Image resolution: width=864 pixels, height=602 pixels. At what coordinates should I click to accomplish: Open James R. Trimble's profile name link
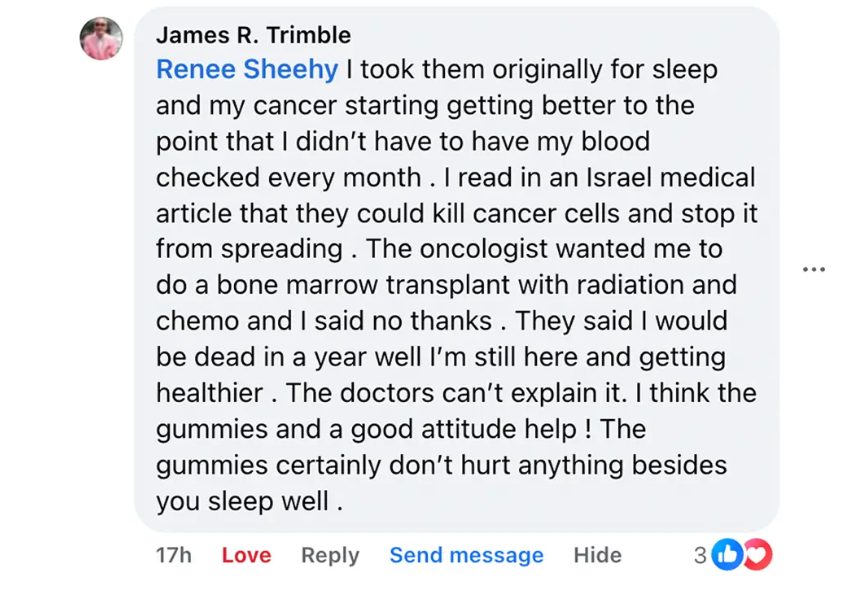(253, 35)
